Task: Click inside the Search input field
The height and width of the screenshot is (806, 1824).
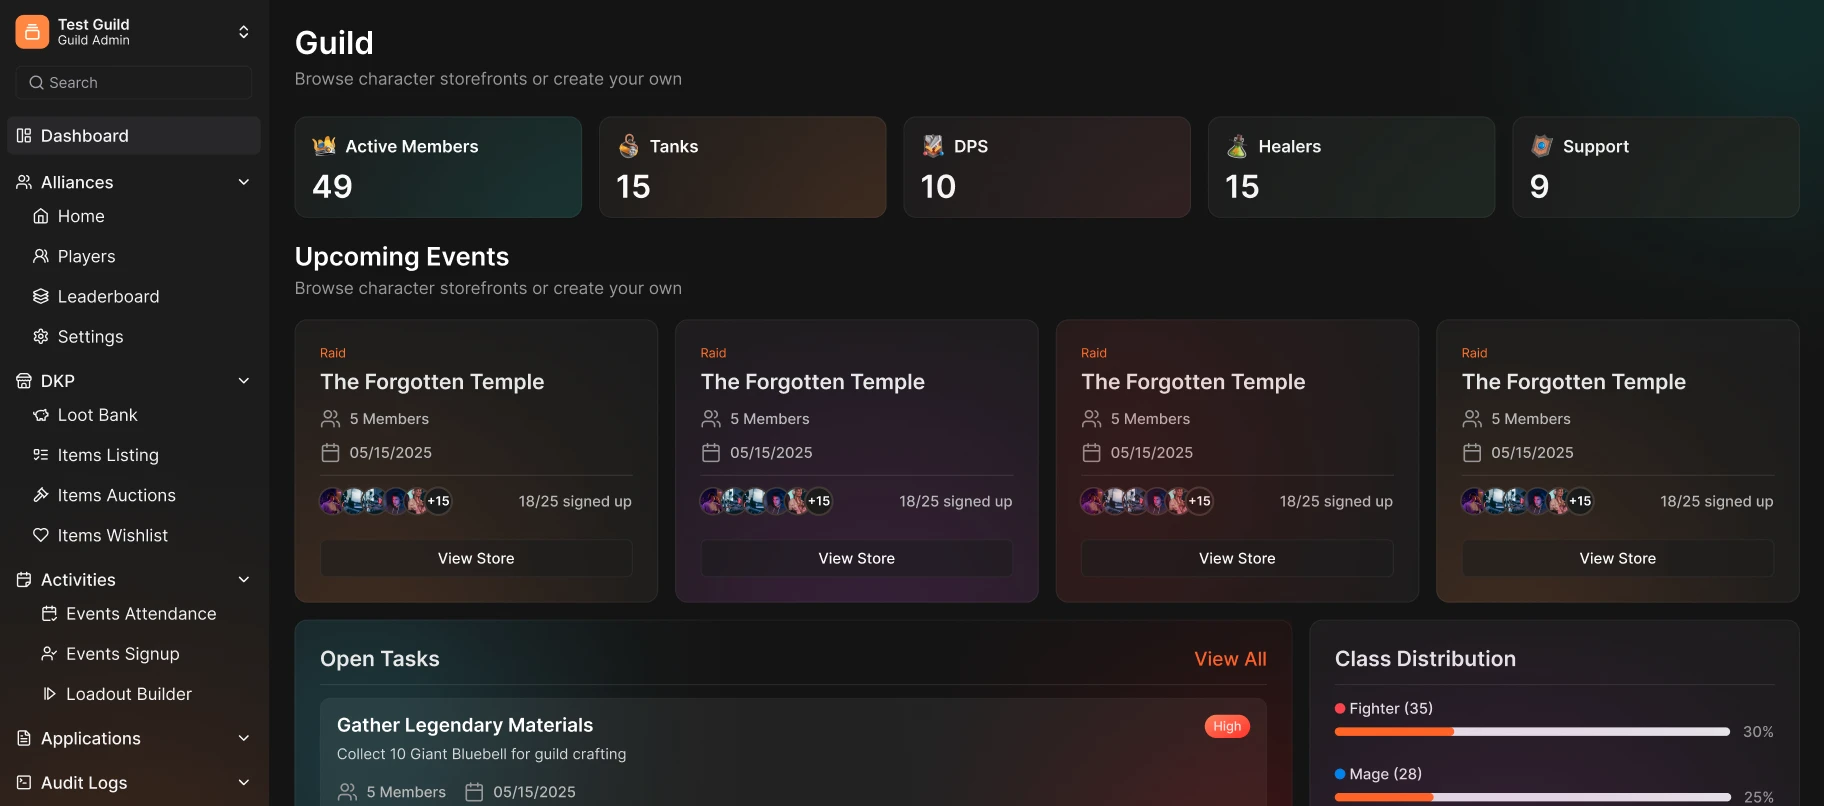Action: (130, 82)
